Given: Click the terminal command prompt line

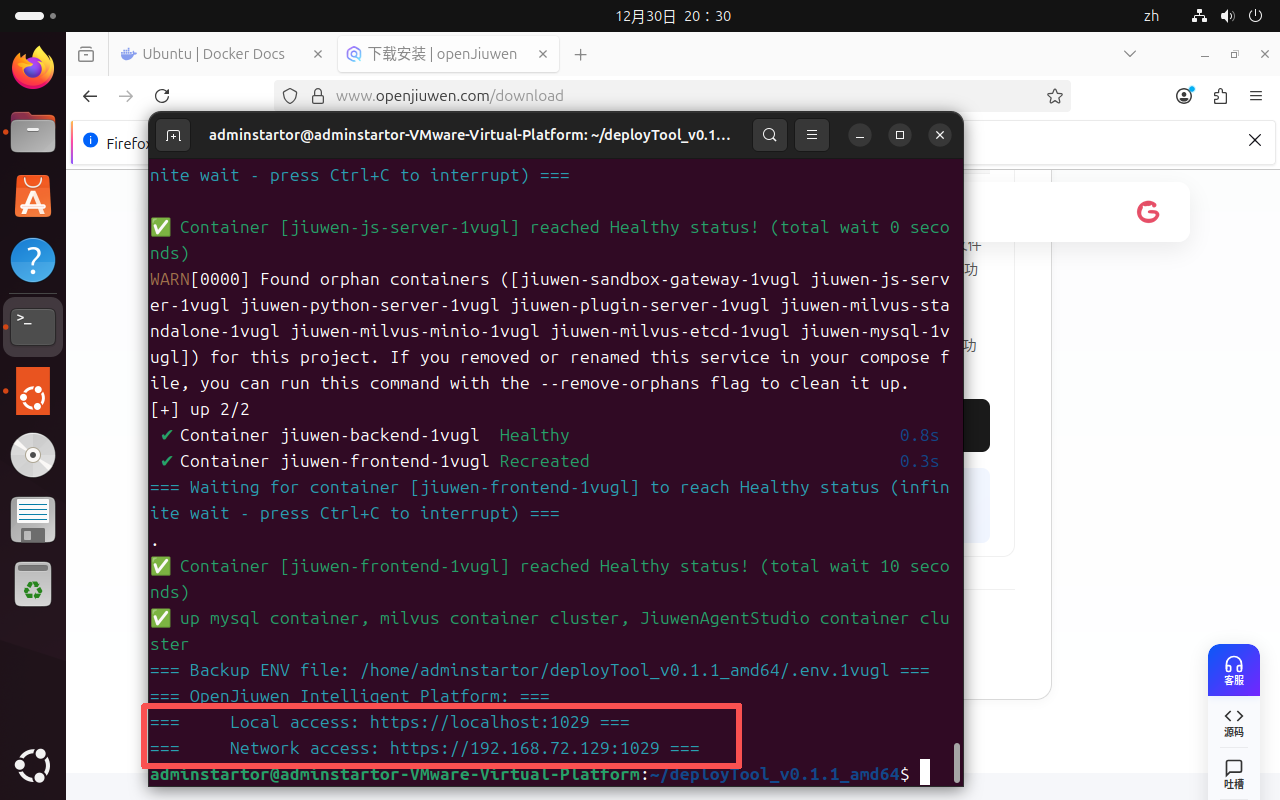Looking at the screenshot, I should pos(540,774).
